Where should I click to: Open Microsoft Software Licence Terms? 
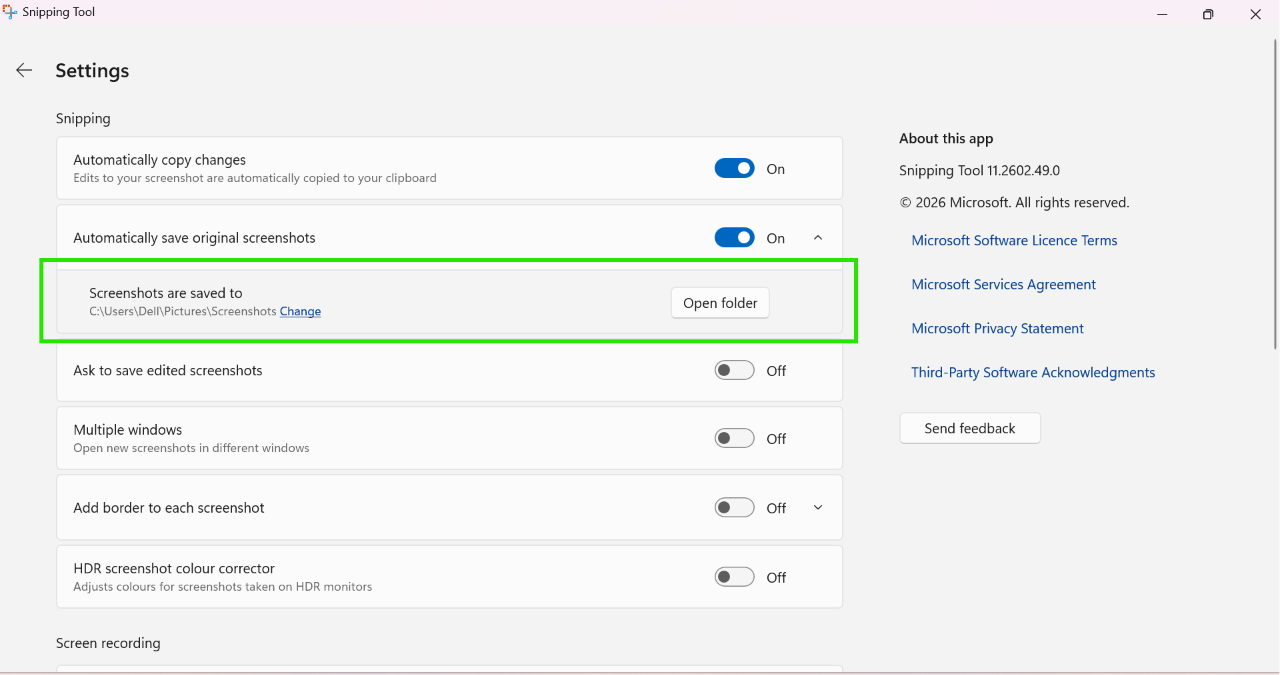1014,240
